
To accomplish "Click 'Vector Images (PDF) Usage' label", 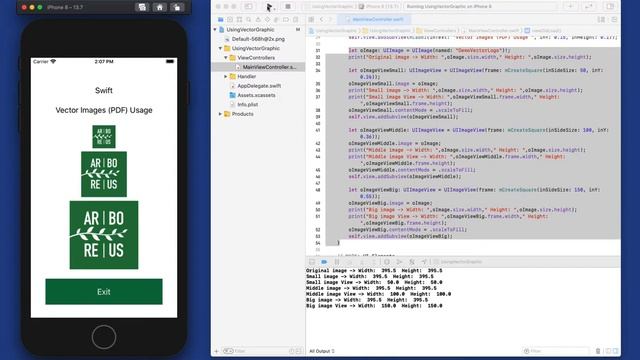I will pyautogui.click(x=104, y=110).
